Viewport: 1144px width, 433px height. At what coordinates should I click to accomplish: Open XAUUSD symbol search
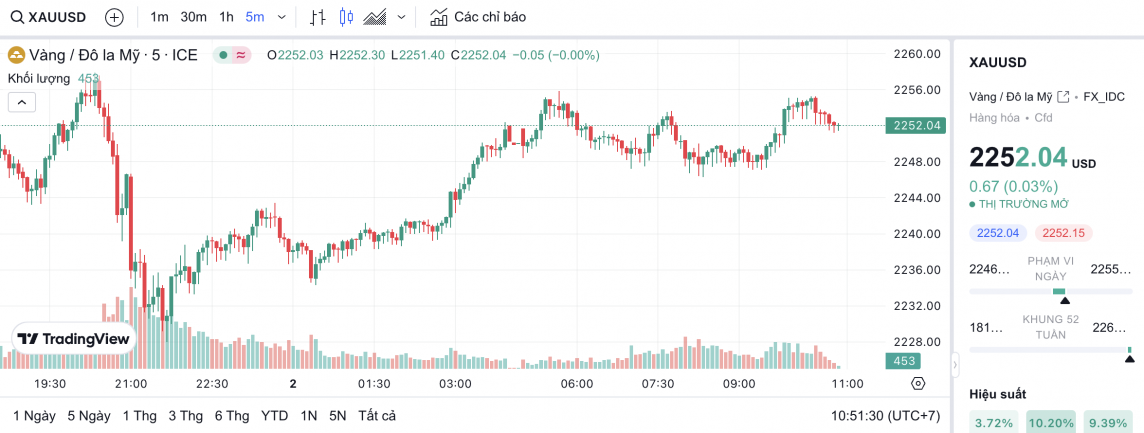[x=50, y=17]
